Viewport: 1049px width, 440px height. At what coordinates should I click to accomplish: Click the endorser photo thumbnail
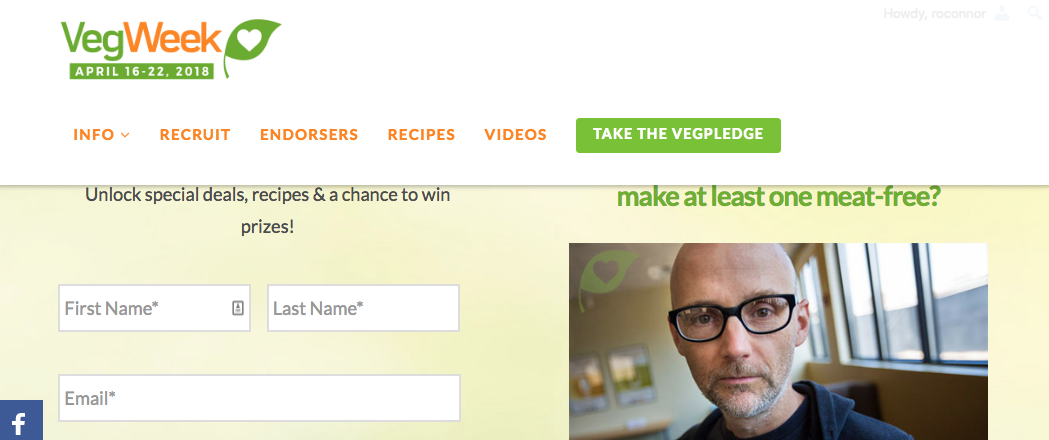point(778,341)
